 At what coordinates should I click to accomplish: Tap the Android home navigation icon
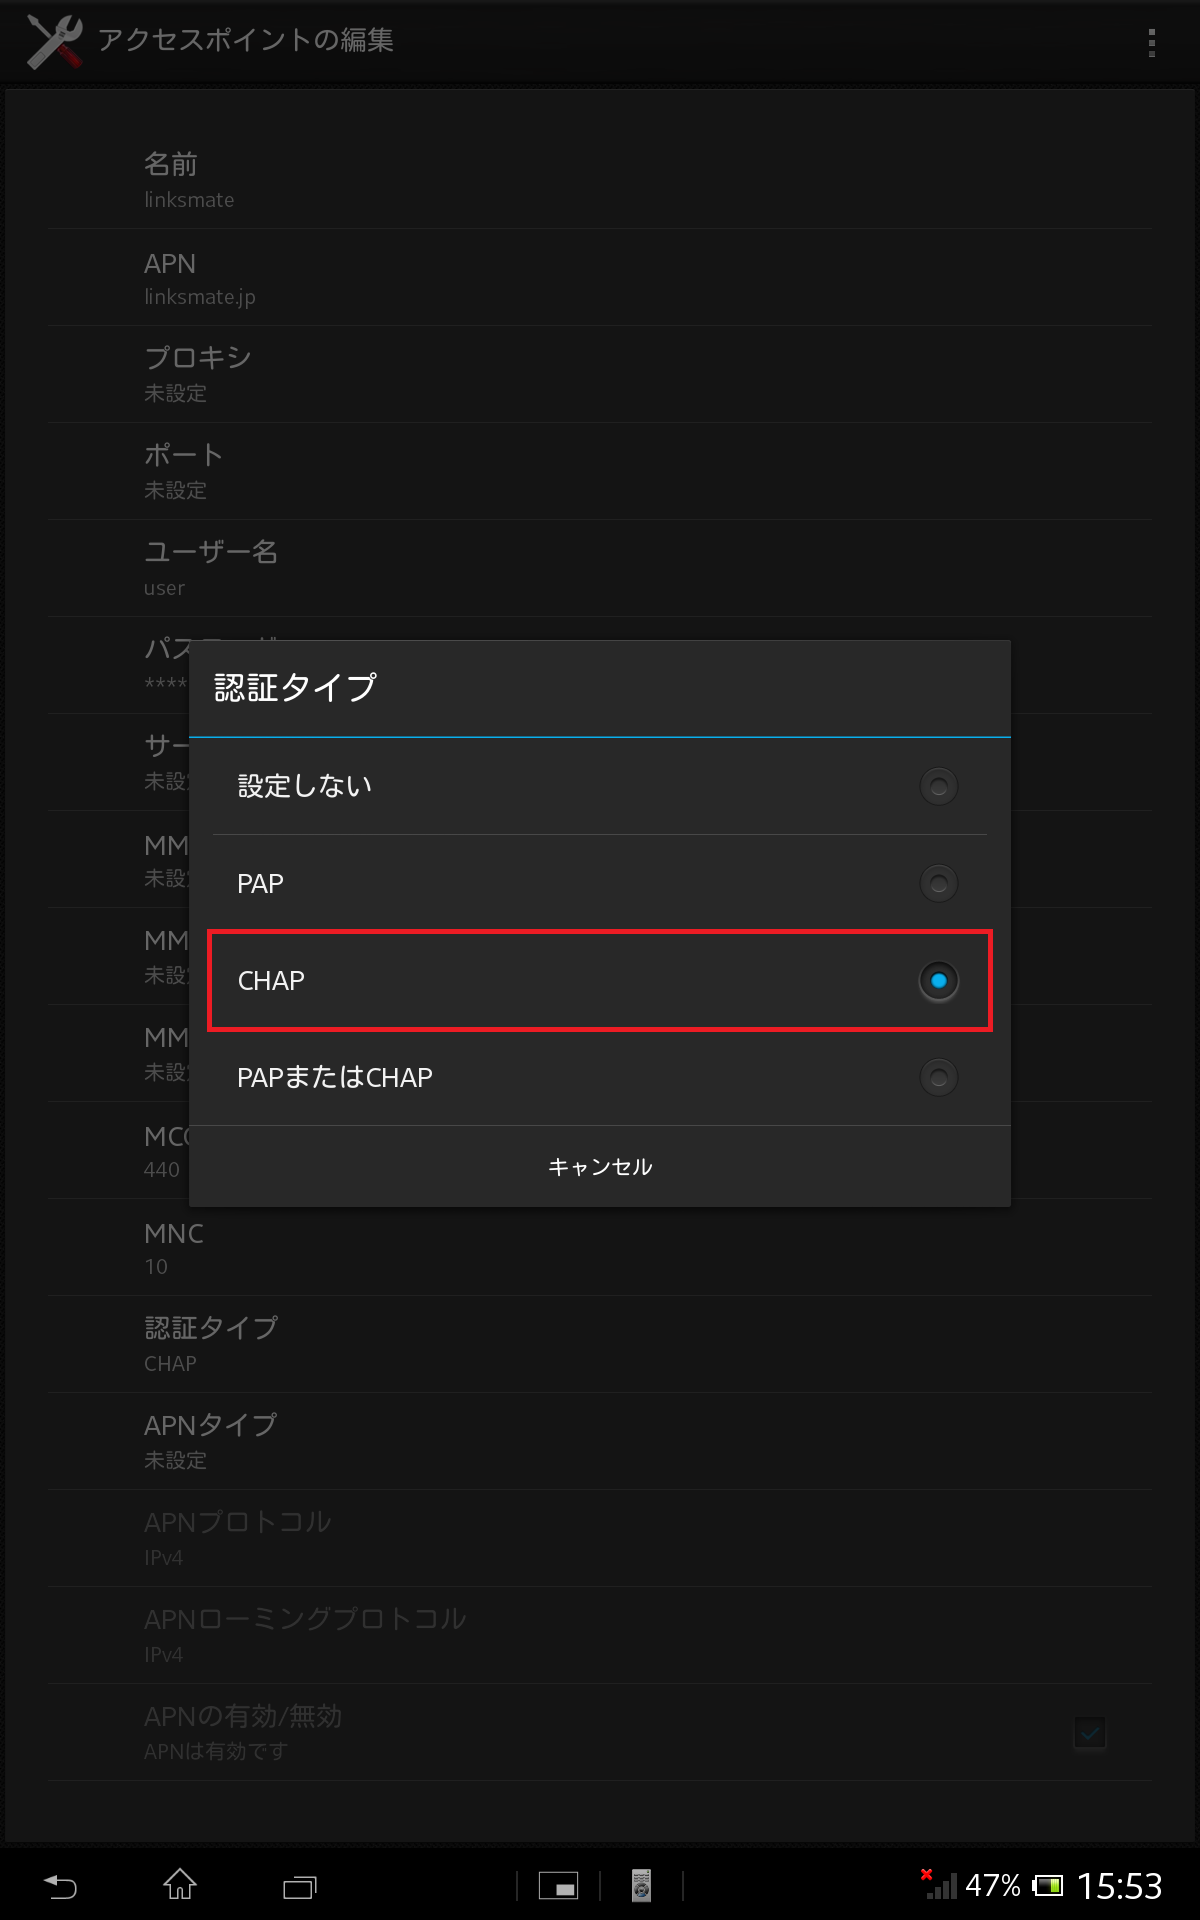180,1885
